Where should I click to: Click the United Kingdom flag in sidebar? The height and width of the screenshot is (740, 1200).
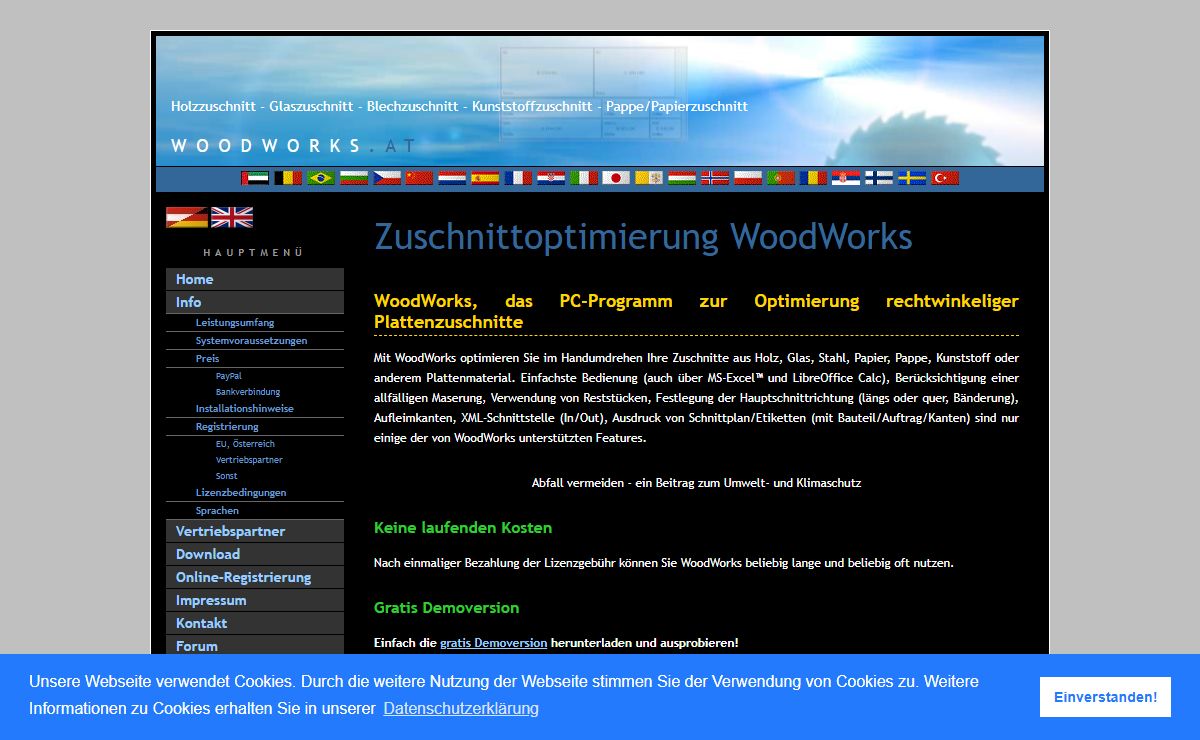232,218
